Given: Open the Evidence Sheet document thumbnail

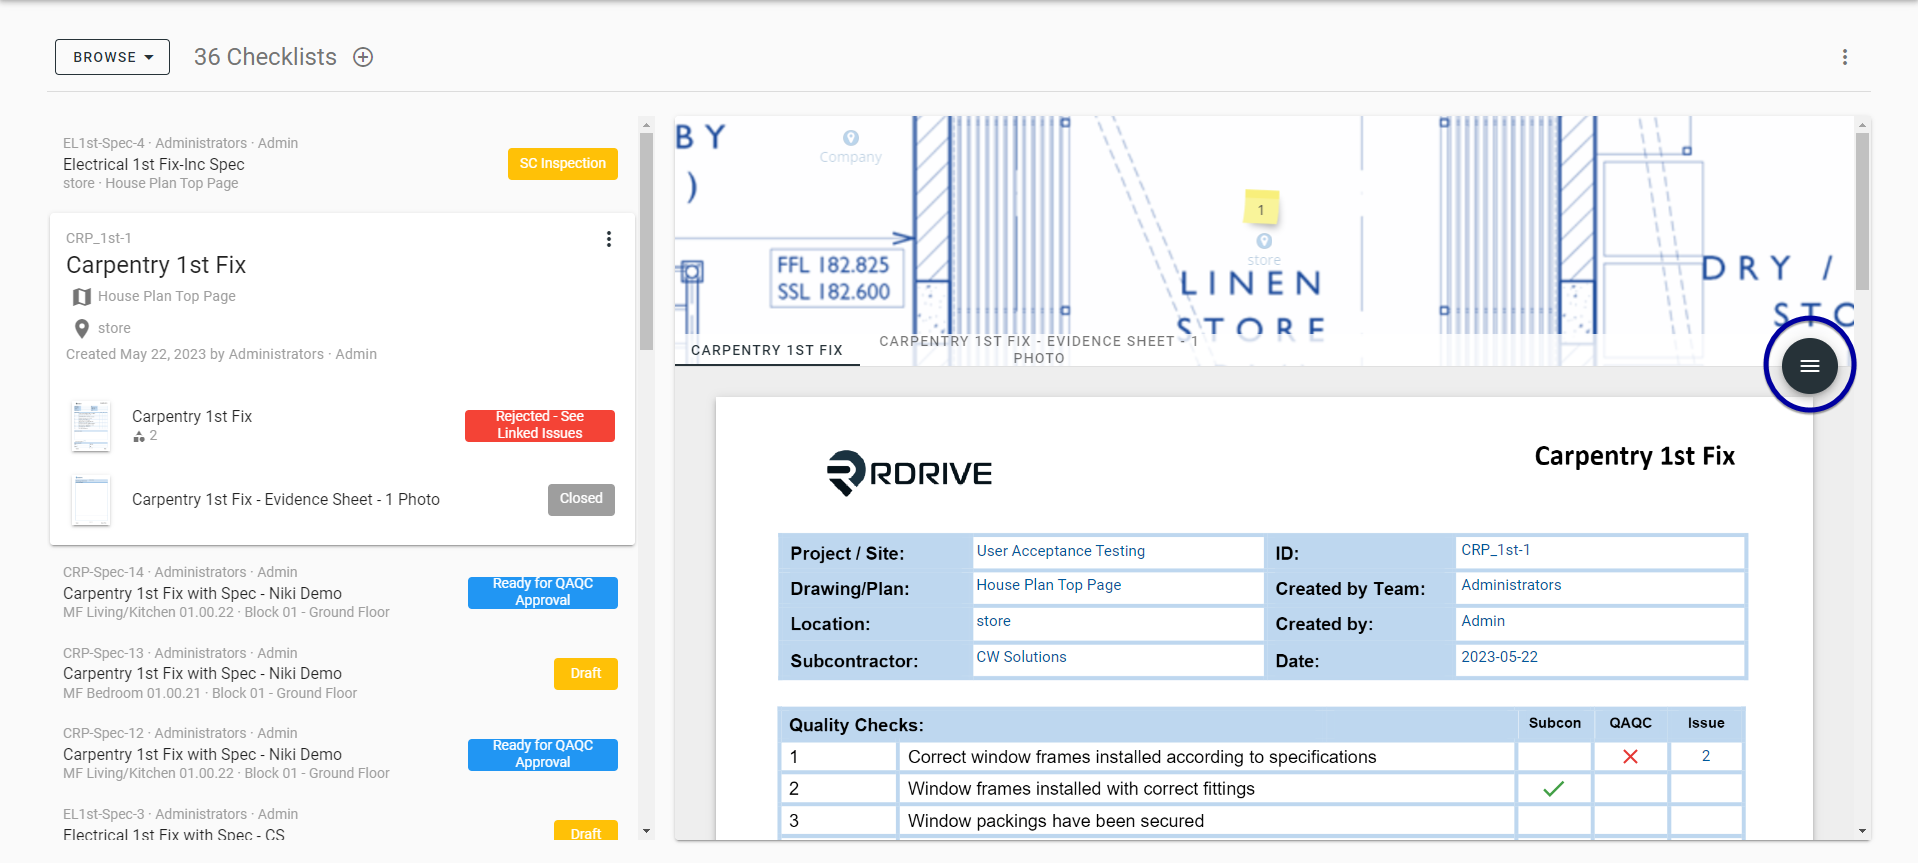Looking at the screenshot, I should tap(91, 500).
